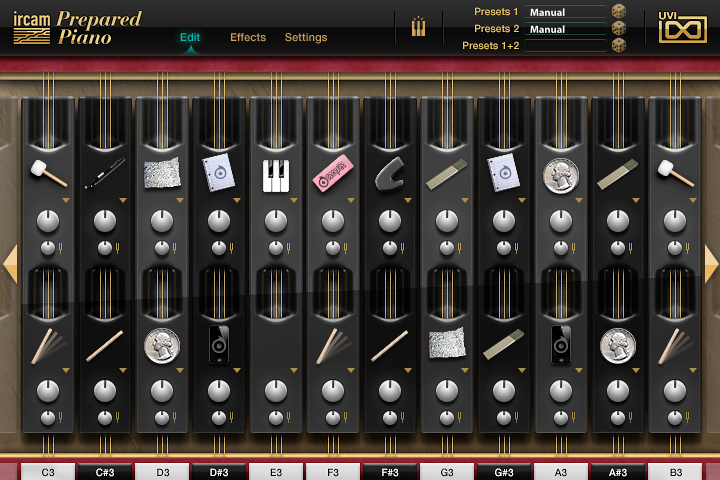Click the UVI logo
This screenshot has width=720, height=480.
(x=682, y=28)
